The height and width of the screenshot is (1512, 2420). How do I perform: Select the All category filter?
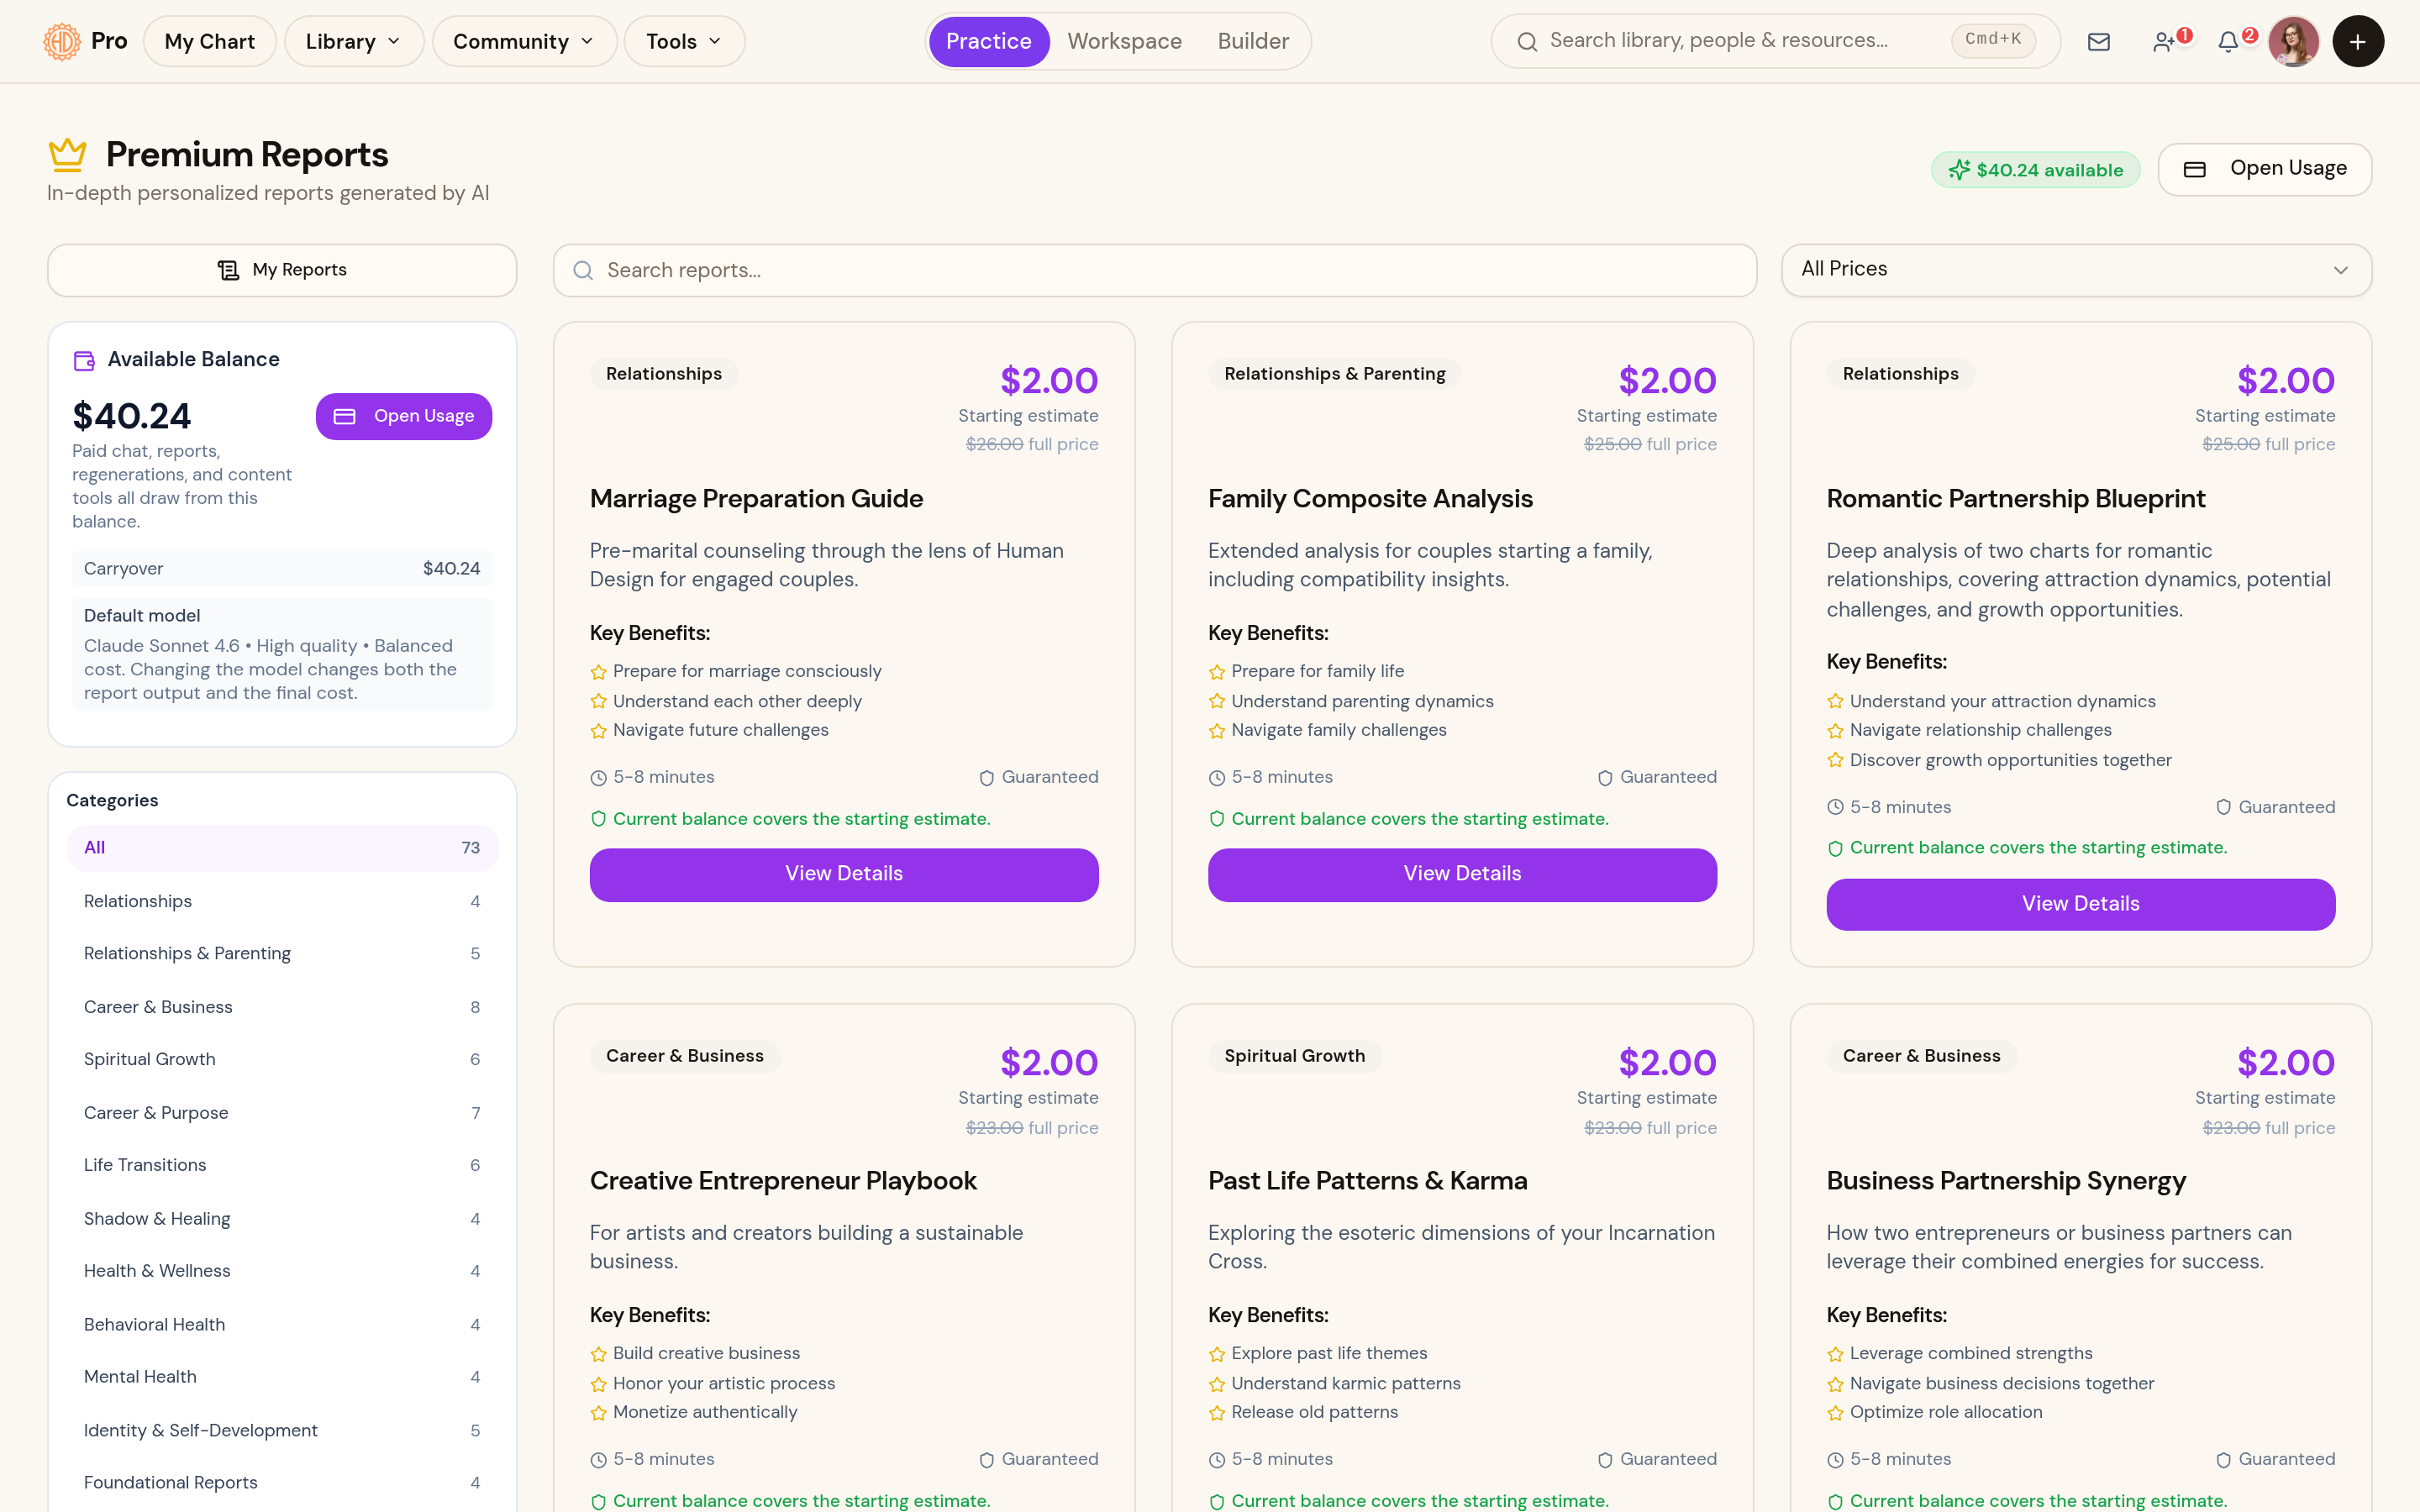[x=282, y=848]
